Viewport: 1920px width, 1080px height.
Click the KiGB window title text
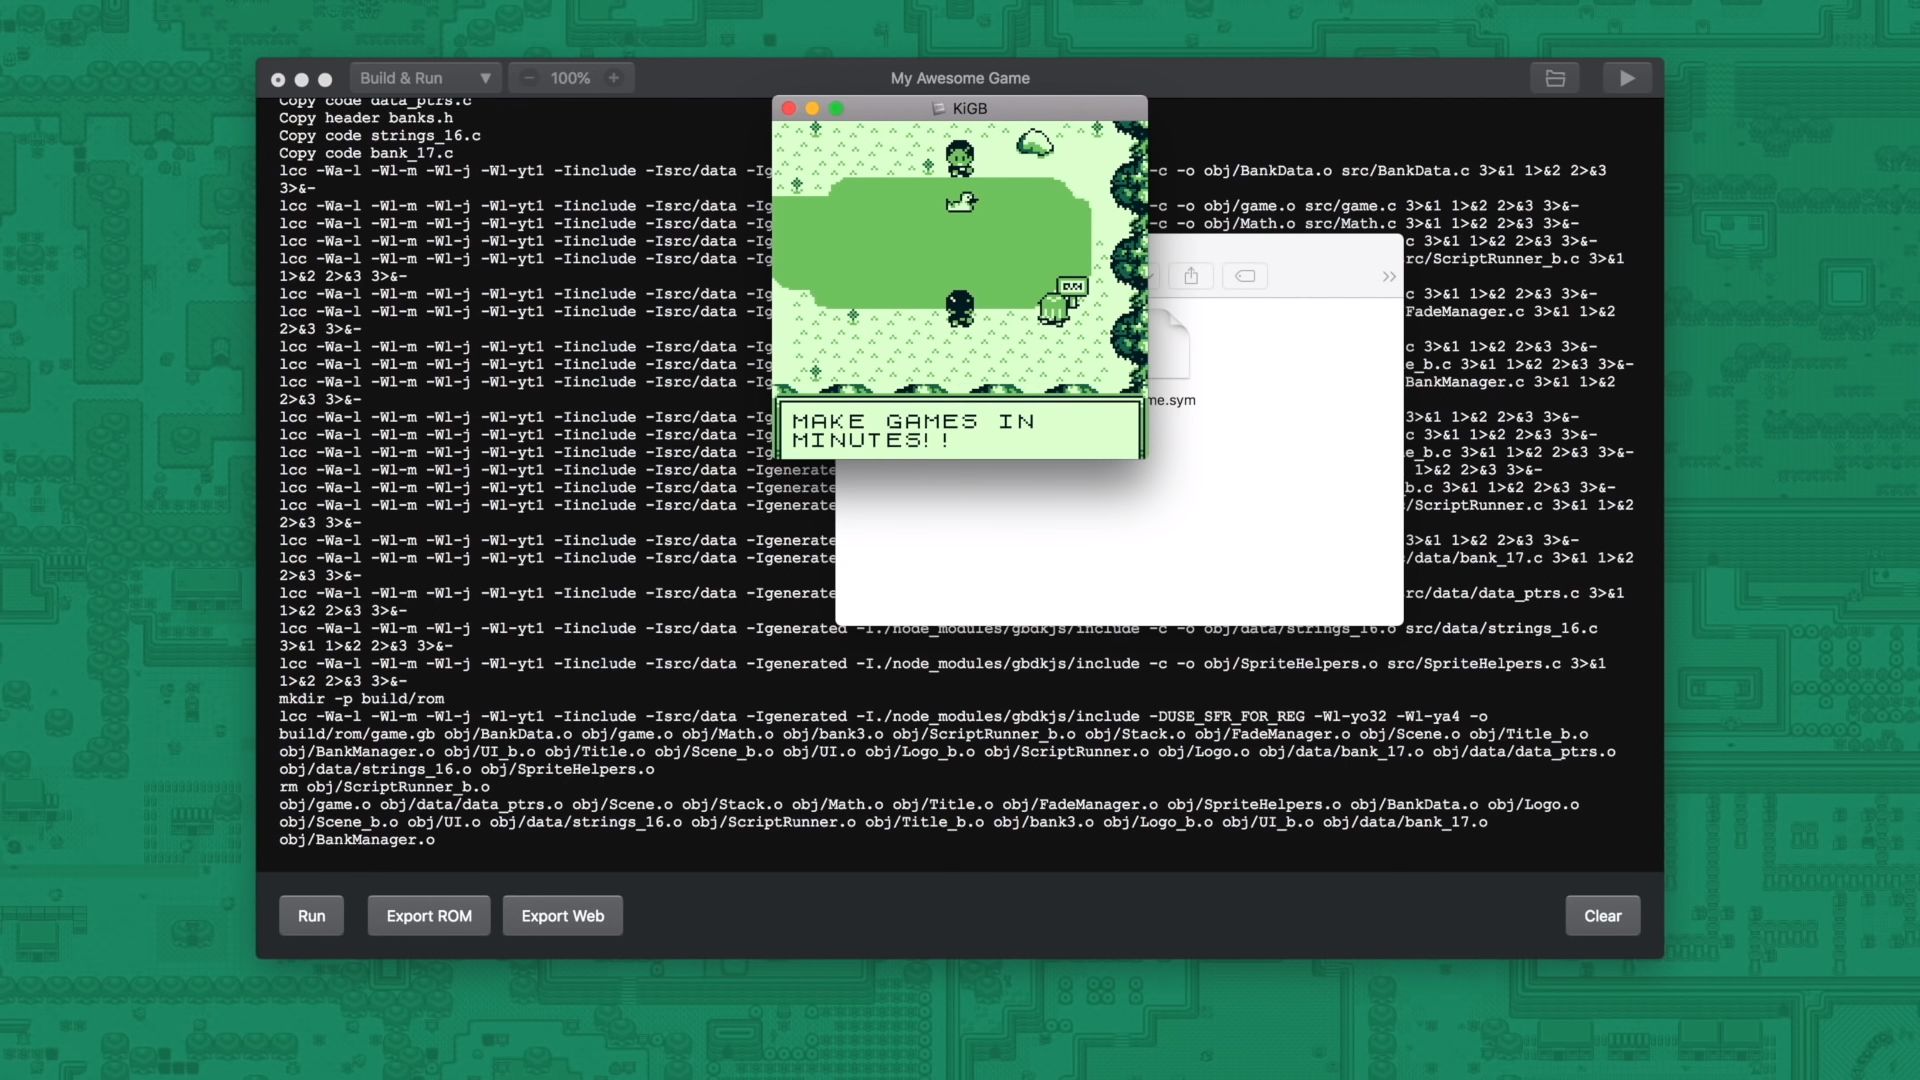pos(970,108)
